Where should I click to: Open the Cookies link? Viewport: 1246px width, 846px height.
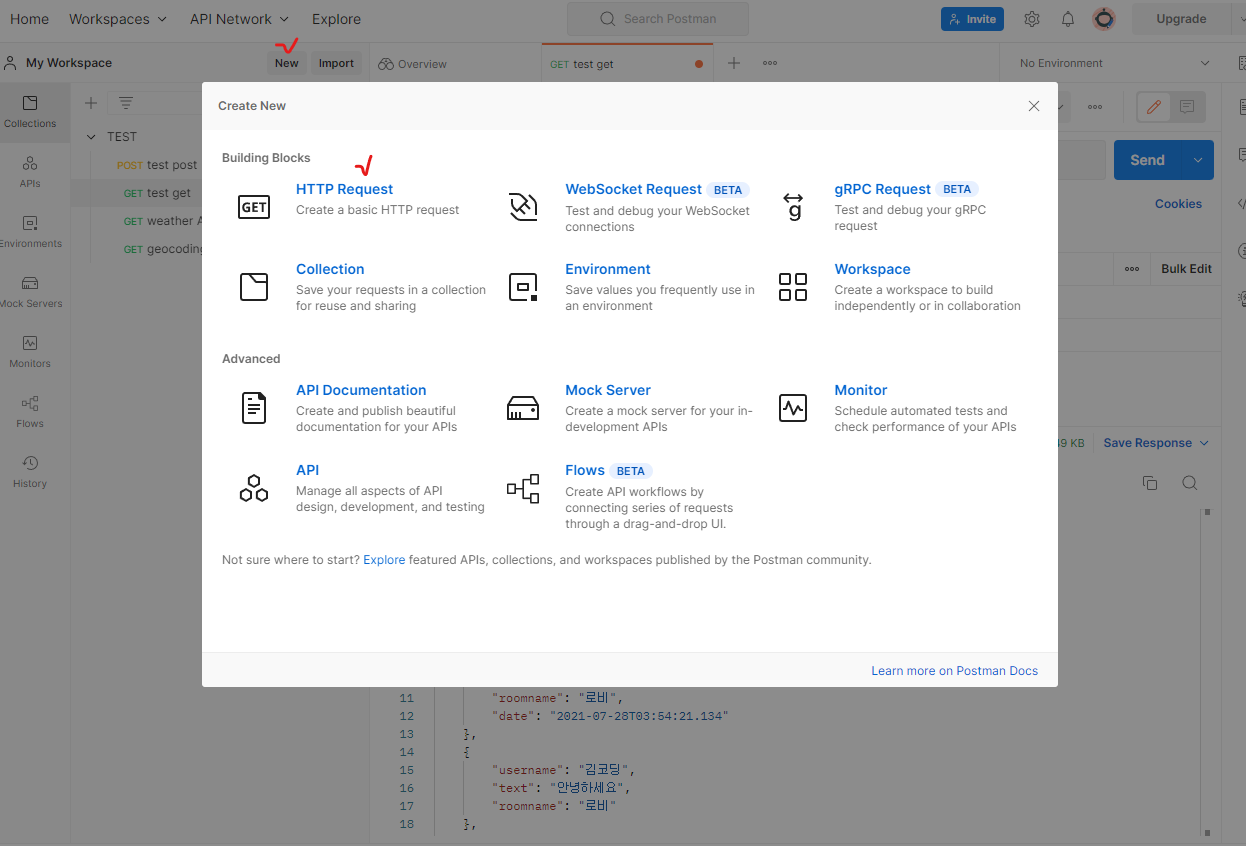pos(1178,204)
